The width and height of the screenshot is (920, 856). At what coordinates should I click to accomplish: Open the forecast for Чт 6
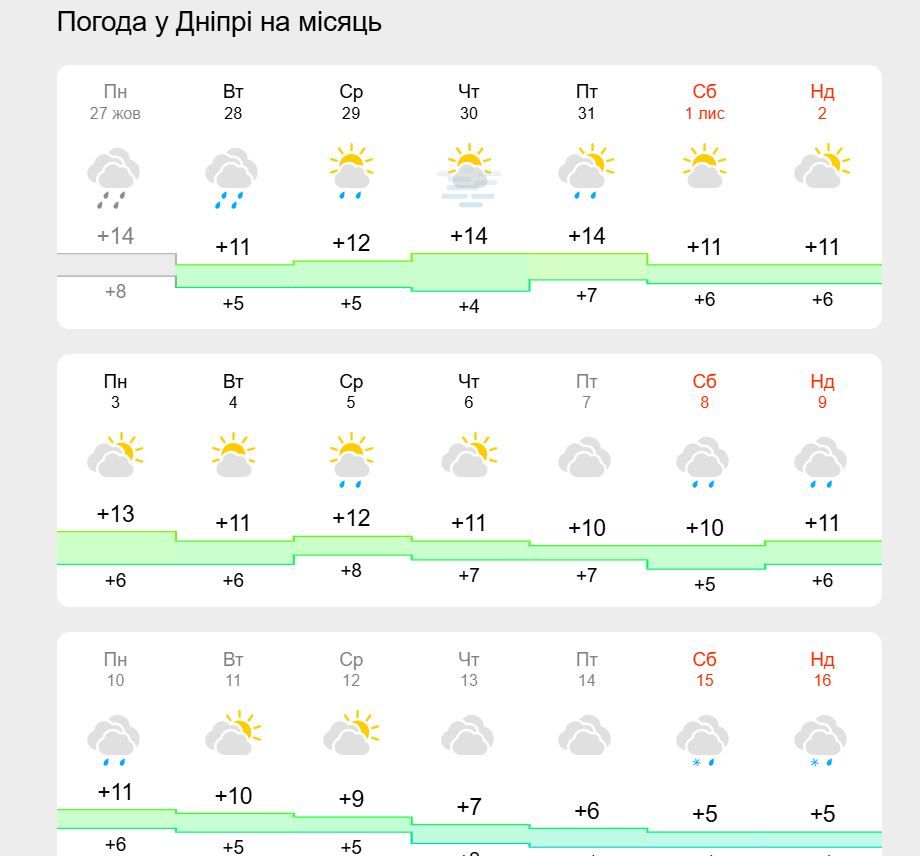[x=469, y=391]
